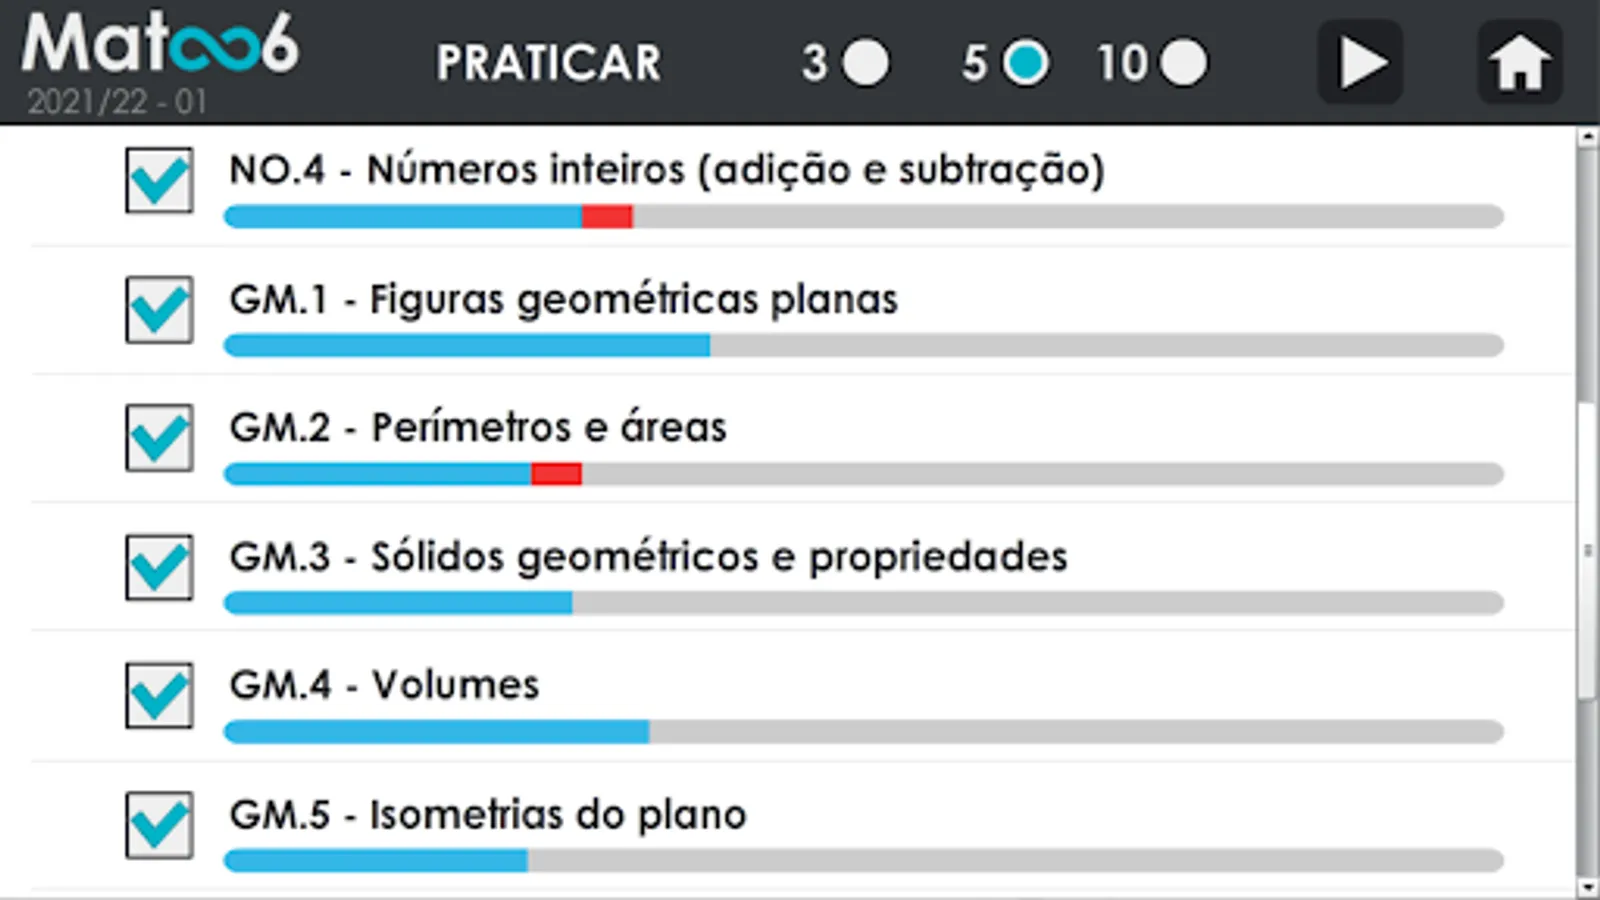Click the Mat∞6 logo
The height and width of the screenshot is (900, 1600).
[x=160, y=44]
